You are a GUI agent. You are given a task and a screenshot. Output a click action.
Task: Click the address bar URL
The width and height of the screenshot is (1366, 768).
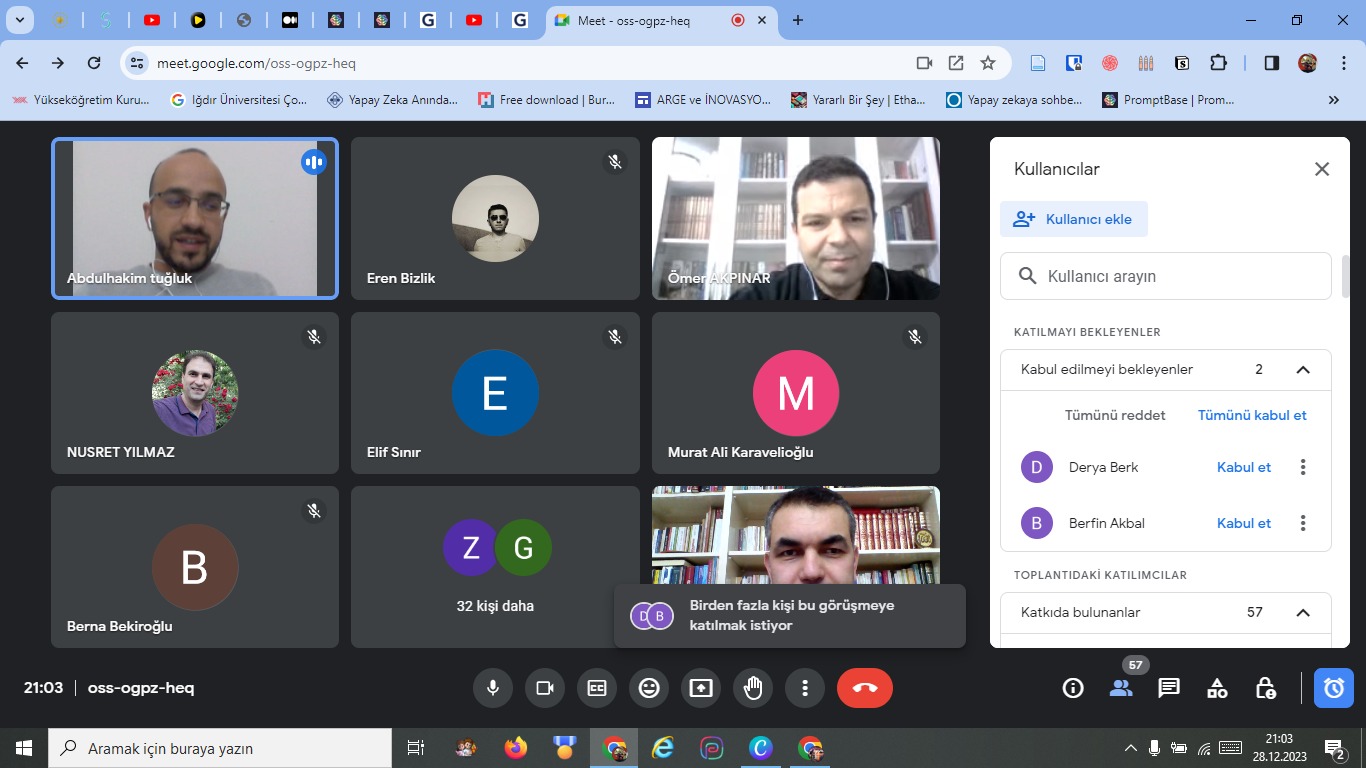[256, 63]
